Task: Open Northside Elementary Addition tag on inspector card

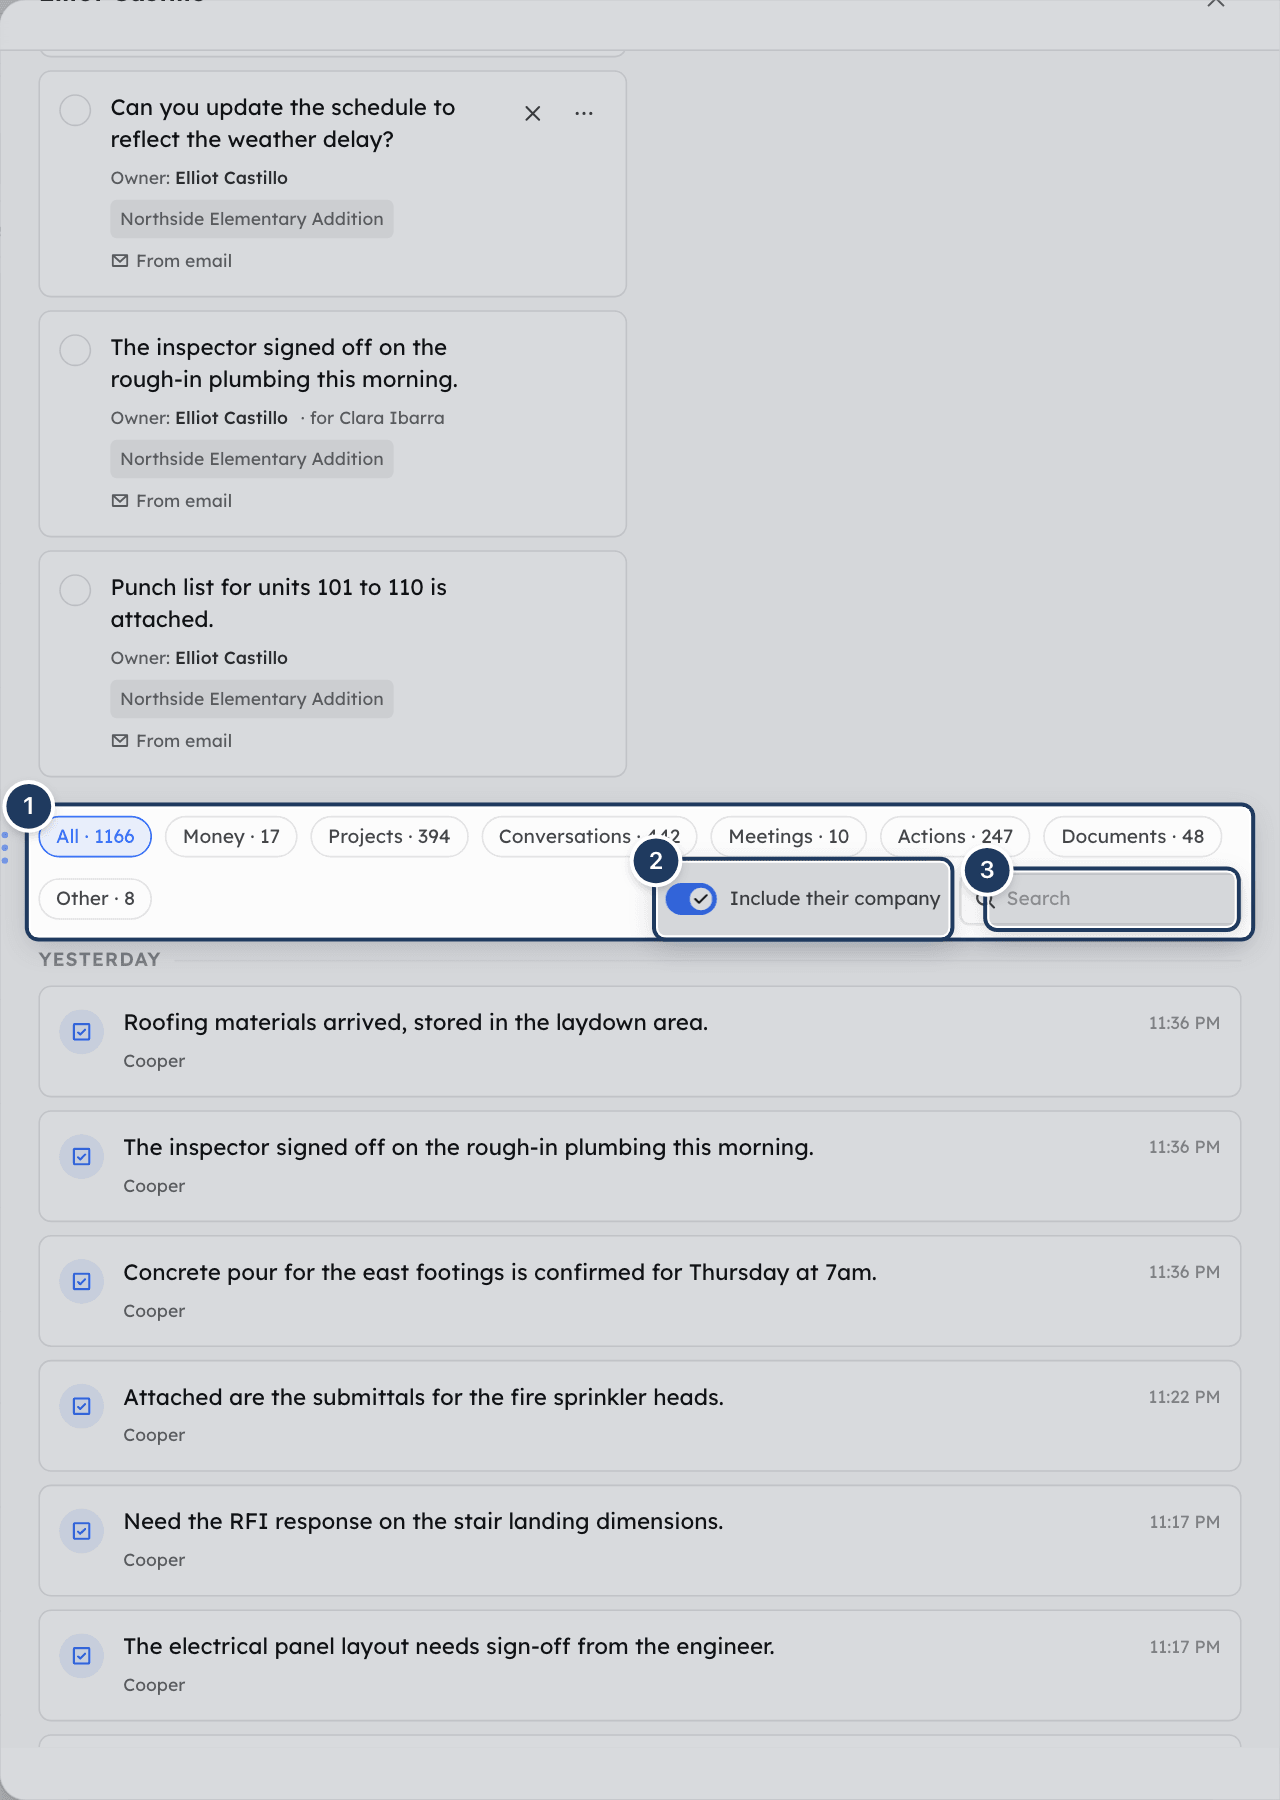Action: pos(252,459)
